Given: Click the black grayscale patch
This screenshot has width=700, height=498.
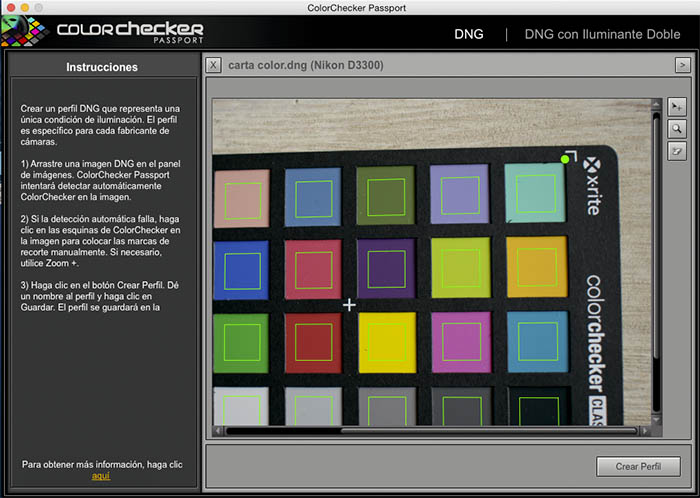Looking at the screenshot, I should [x=539, y=406].
